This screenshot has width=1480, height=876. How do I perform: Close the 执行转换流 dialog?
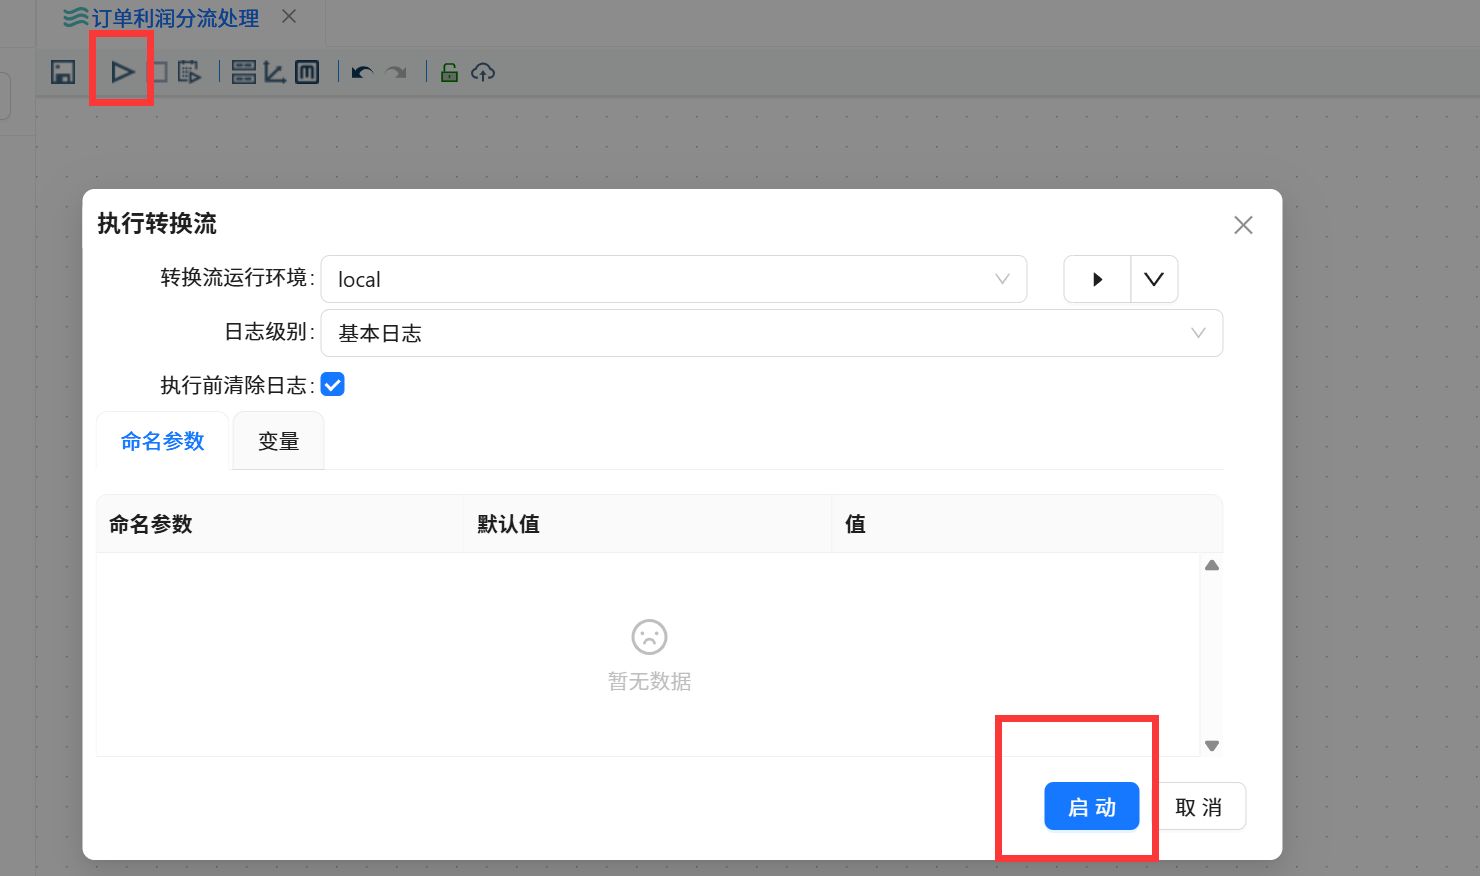[x=1243, y=225]
